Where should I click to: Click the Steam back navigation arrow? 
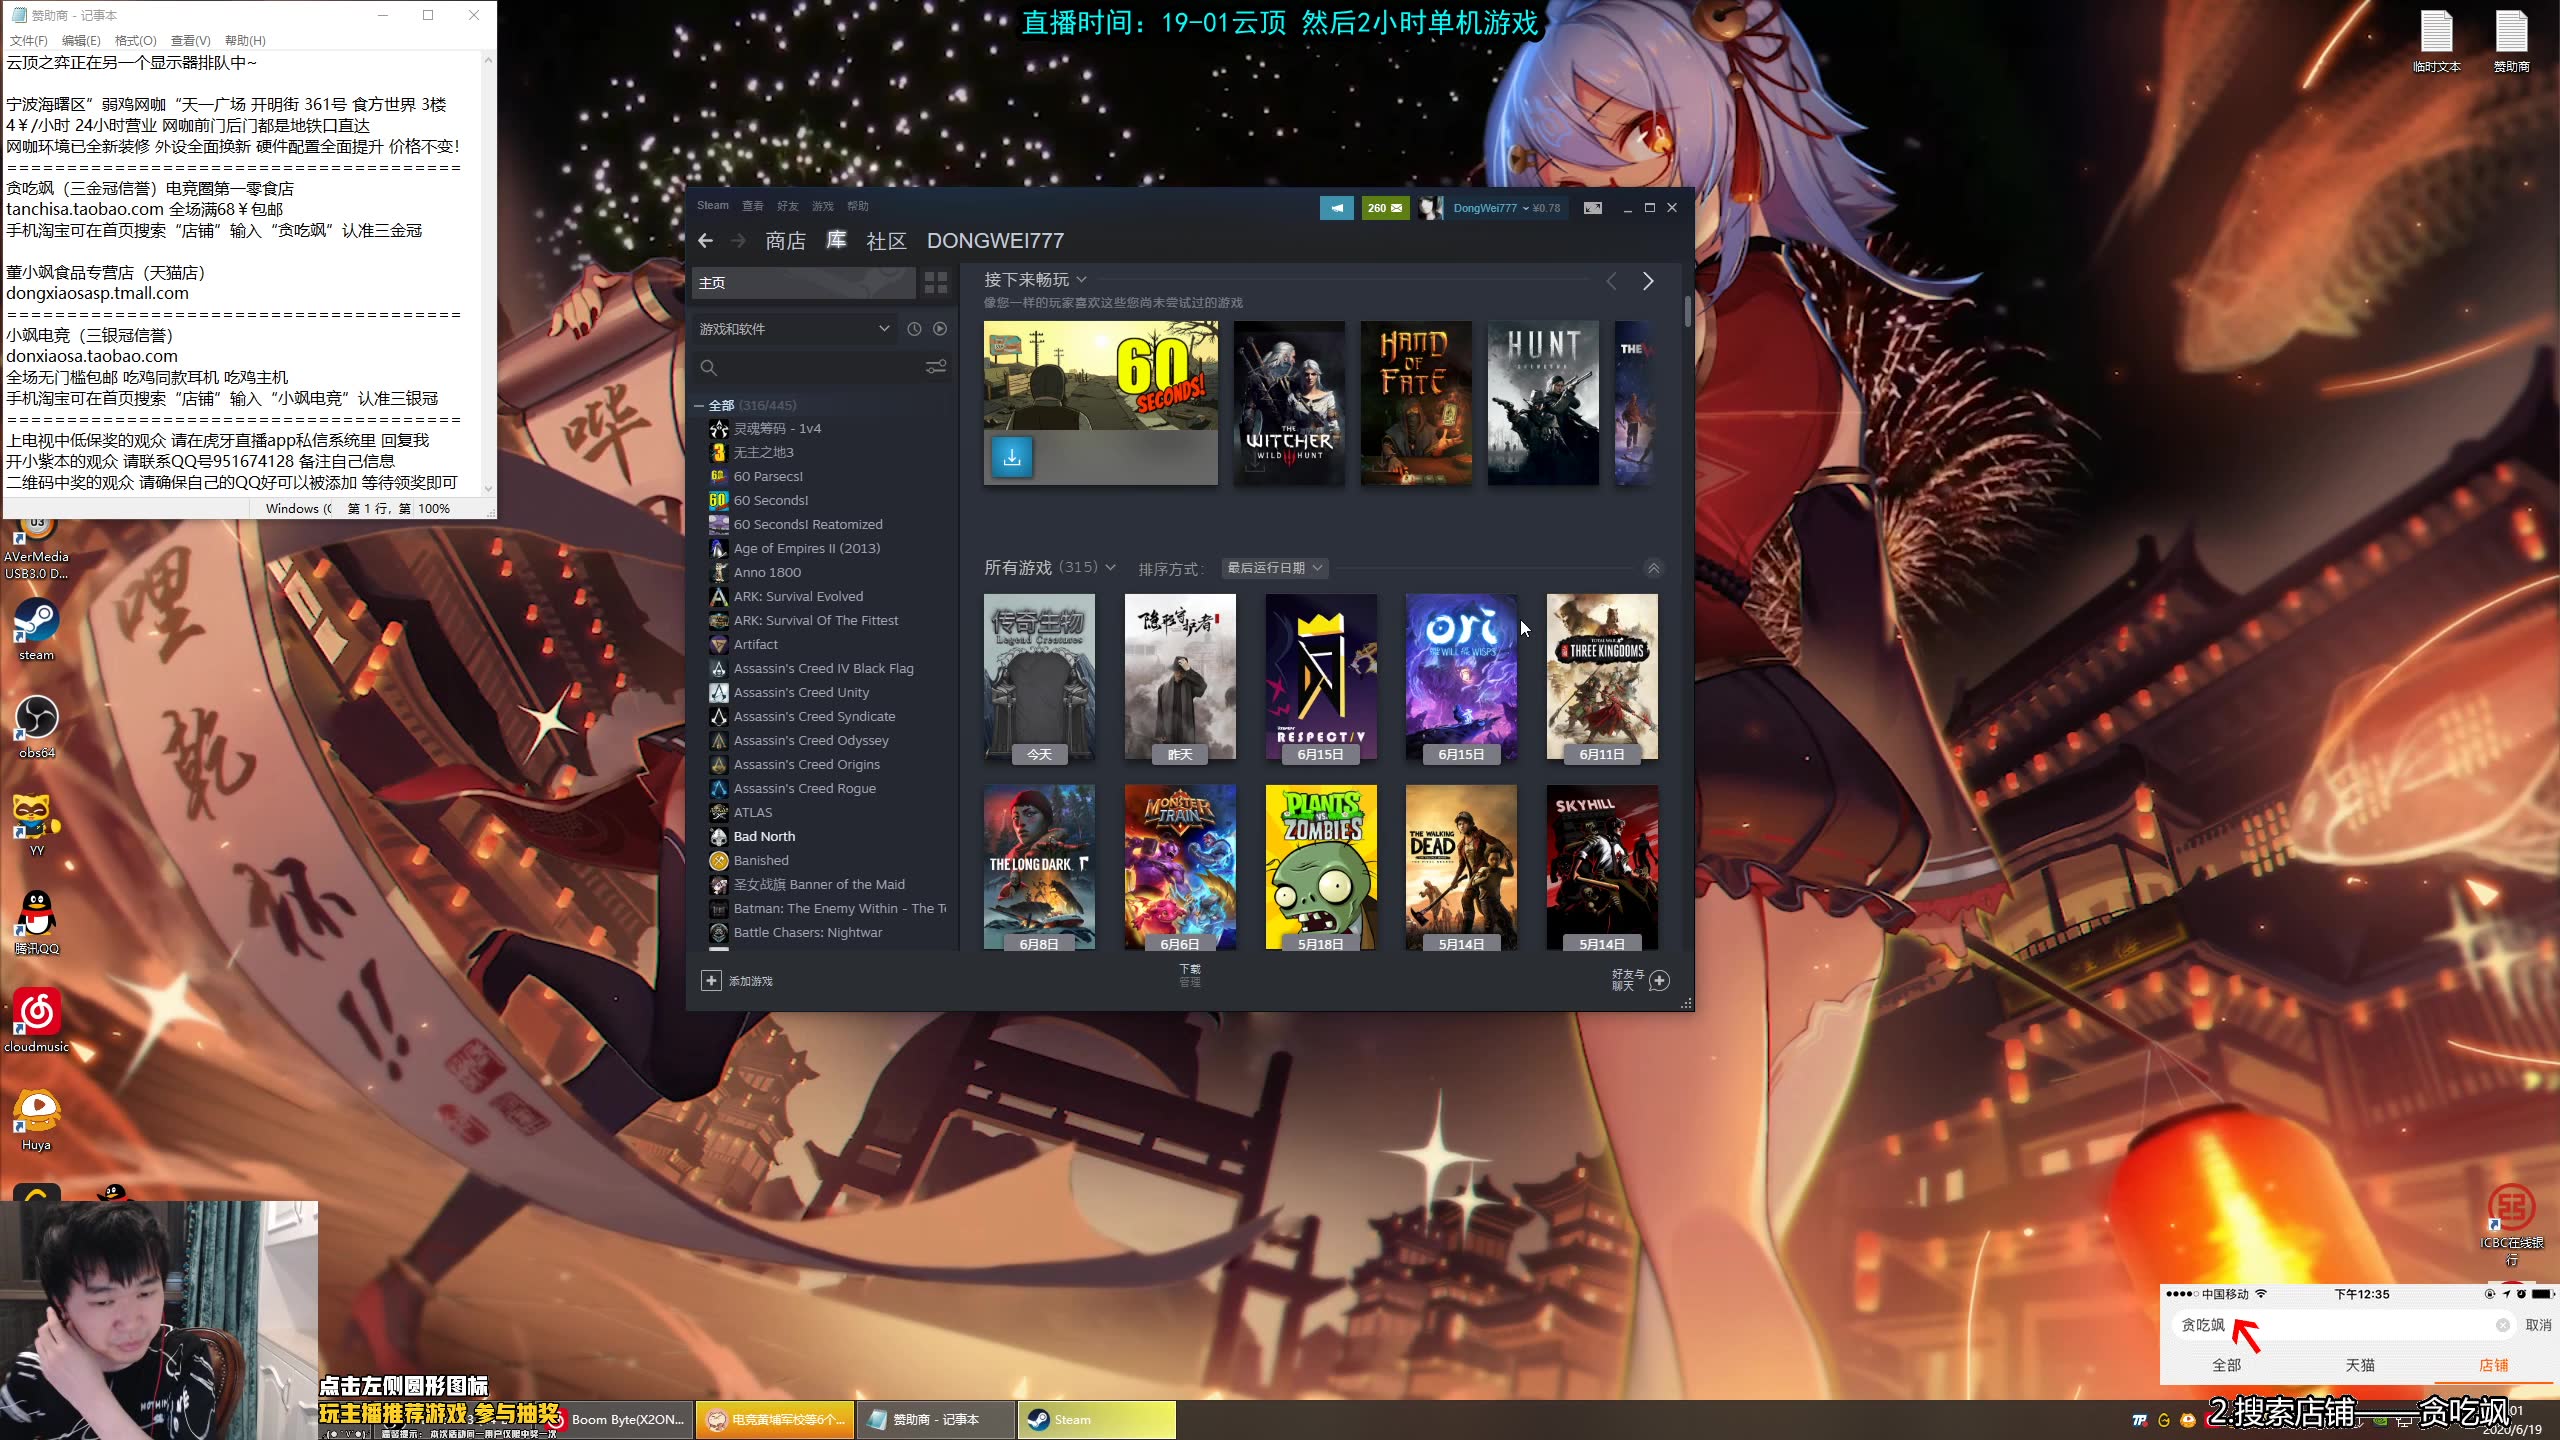(705, 241)
